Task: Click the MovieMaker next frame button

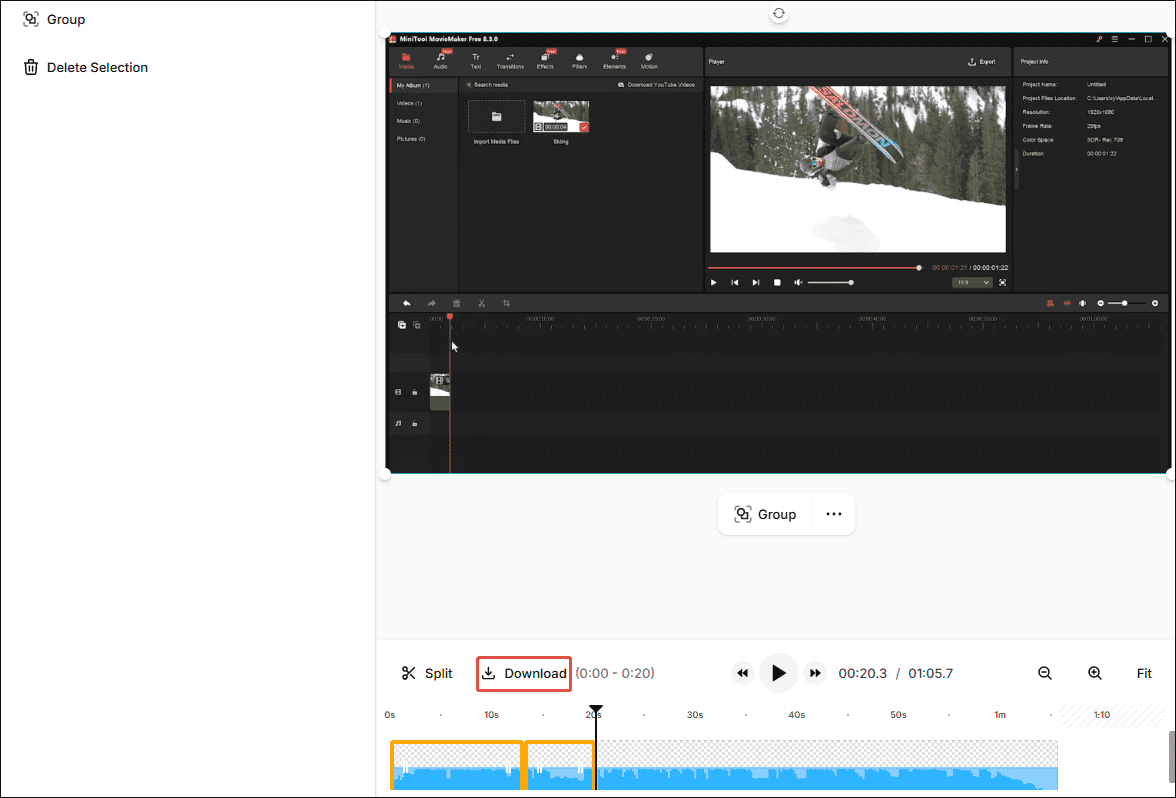Action: click(756, 283)
